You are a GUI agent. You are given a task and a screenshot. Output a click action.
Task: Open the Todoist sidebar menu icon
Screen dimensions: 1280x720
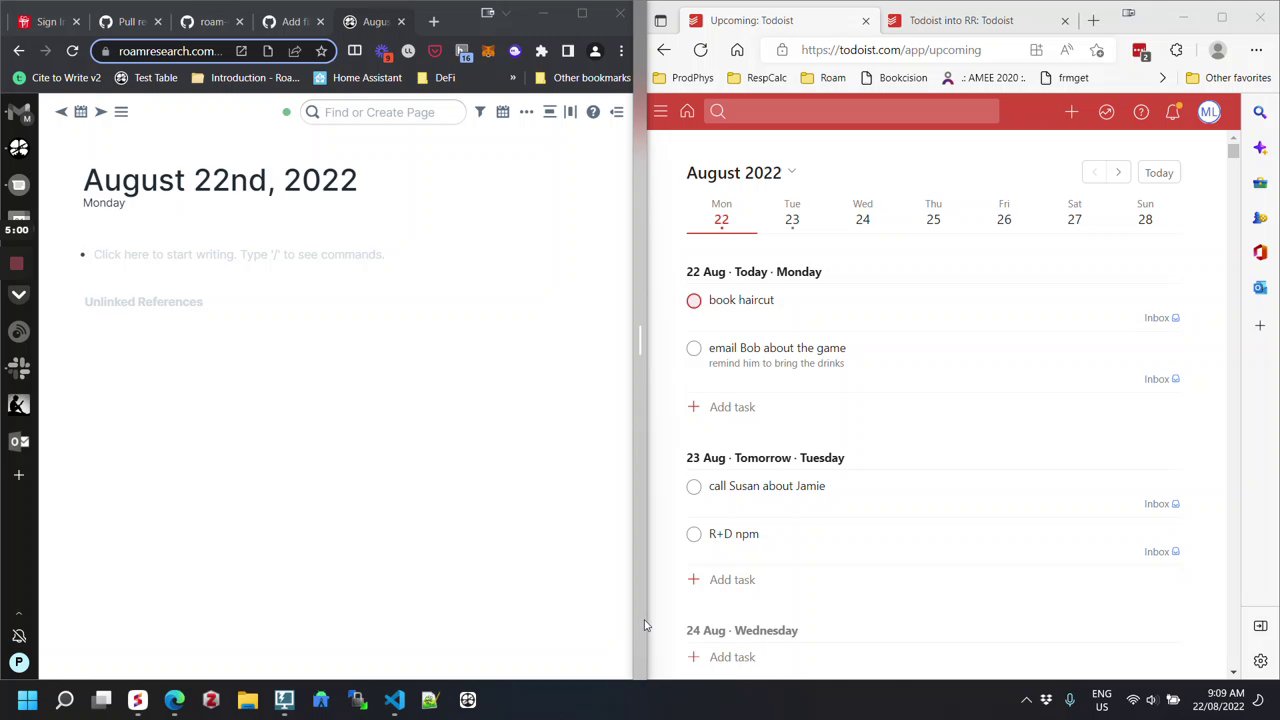[660, 112]
